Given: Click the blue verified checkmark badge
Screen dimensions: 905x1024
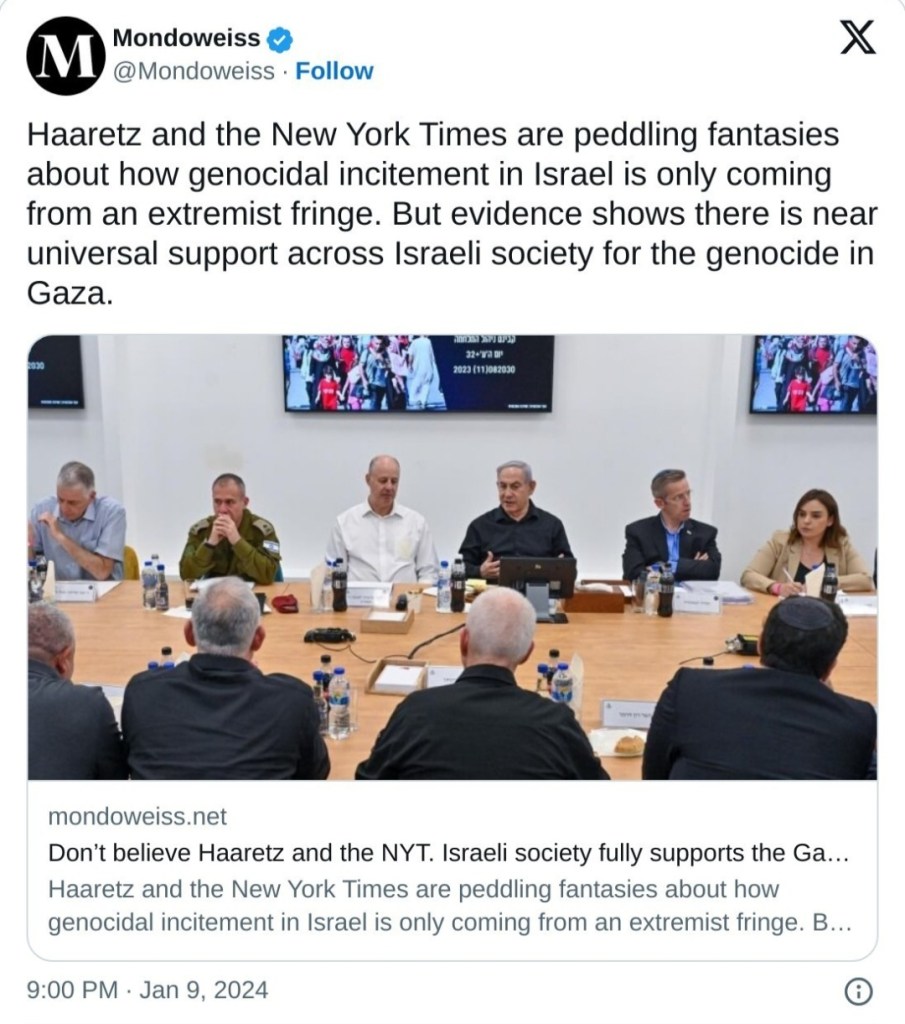Looking at the screenshot, I should tap(281, 39).
